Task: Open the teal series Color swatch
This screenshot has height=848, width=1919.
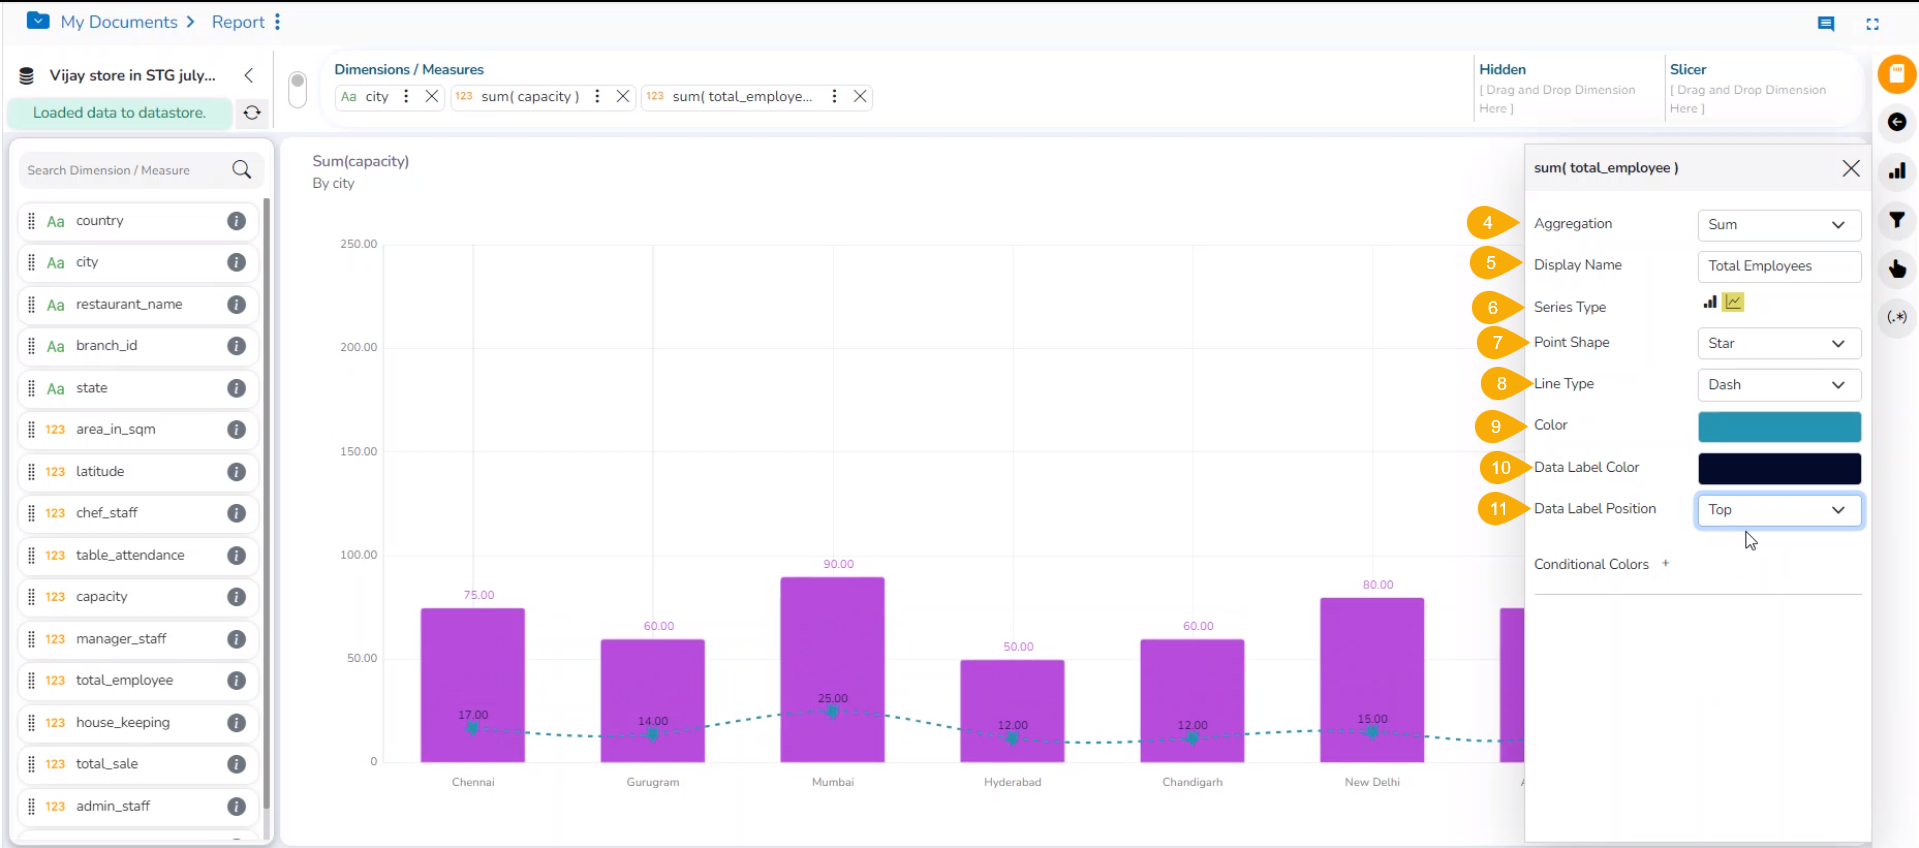Action: 1778,427
